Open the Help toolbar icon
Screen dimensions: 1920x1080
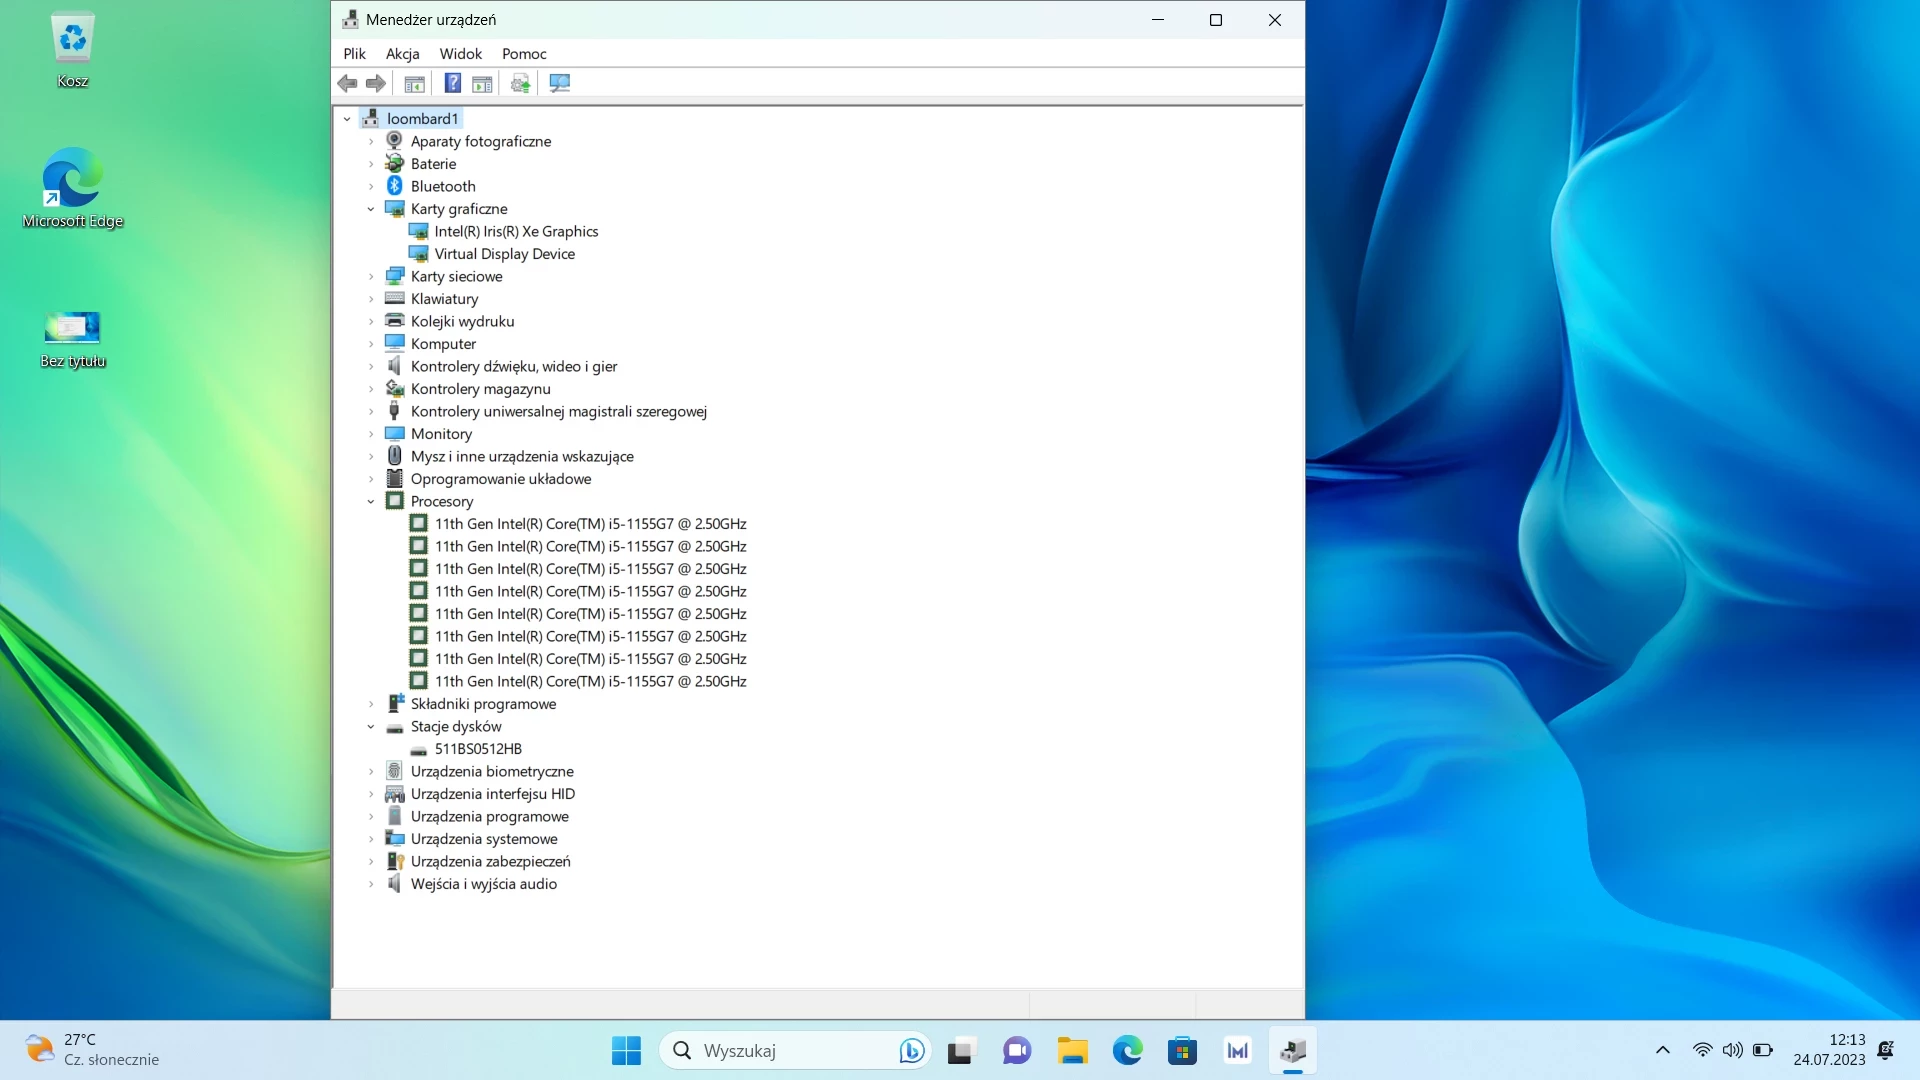click(453, 84)
